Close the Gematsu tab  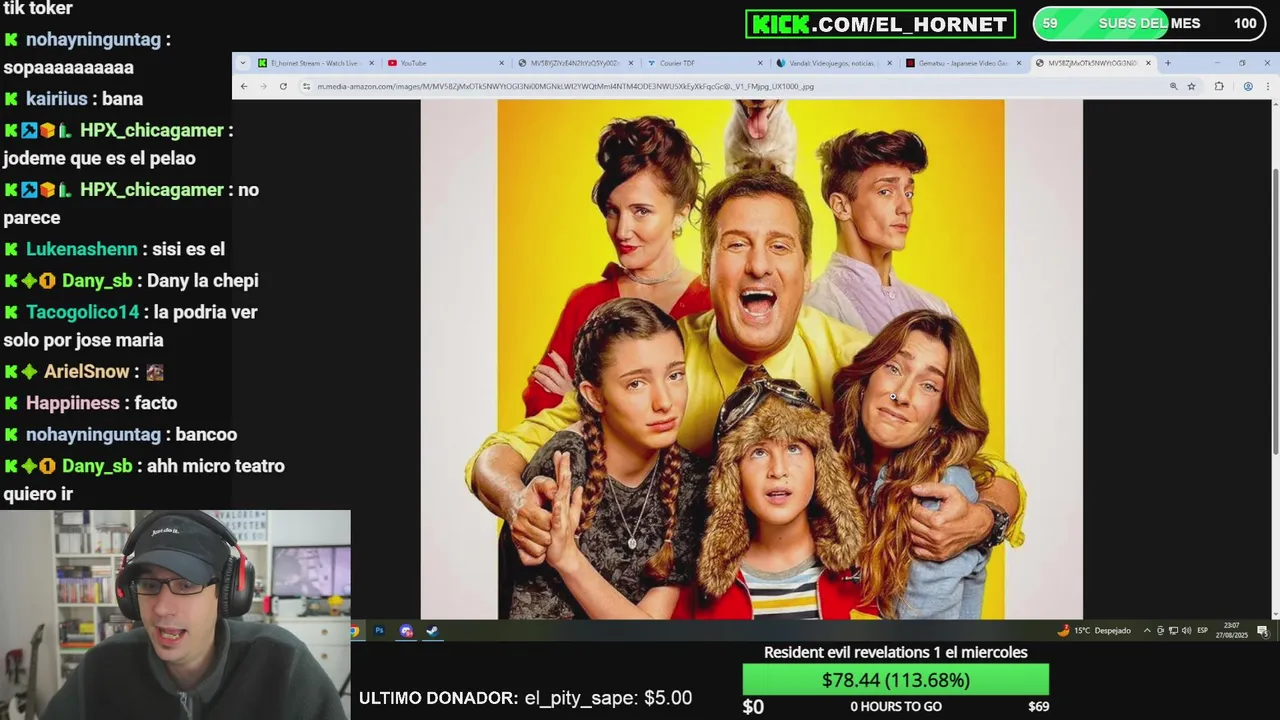1019,63
